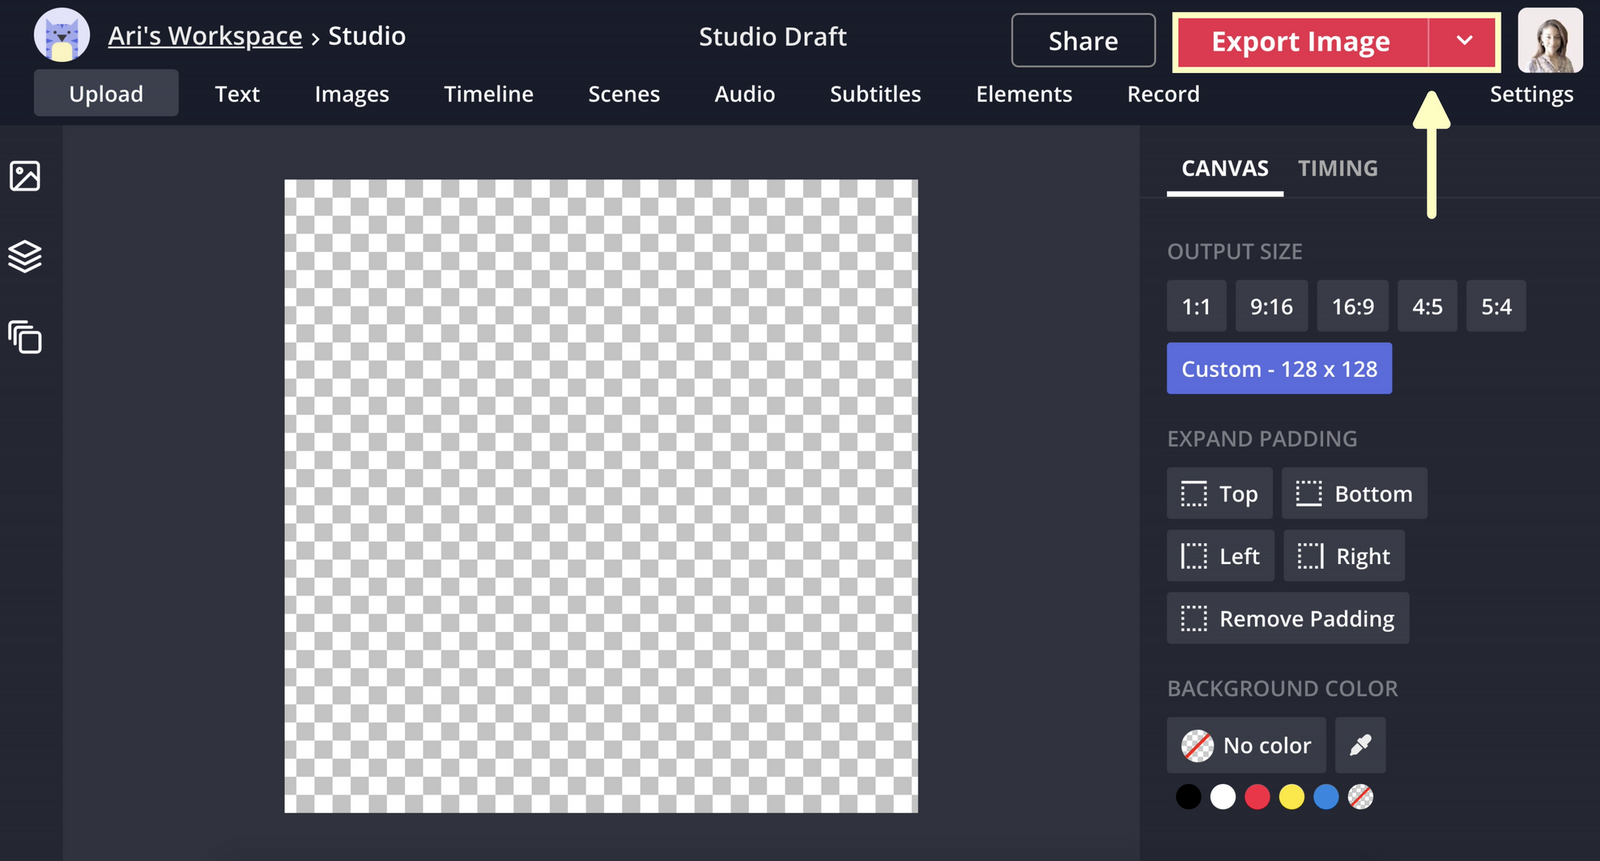
Task: Click the workspace cat avatar icon
Action: pyautogui.click(x=62, y=36)
